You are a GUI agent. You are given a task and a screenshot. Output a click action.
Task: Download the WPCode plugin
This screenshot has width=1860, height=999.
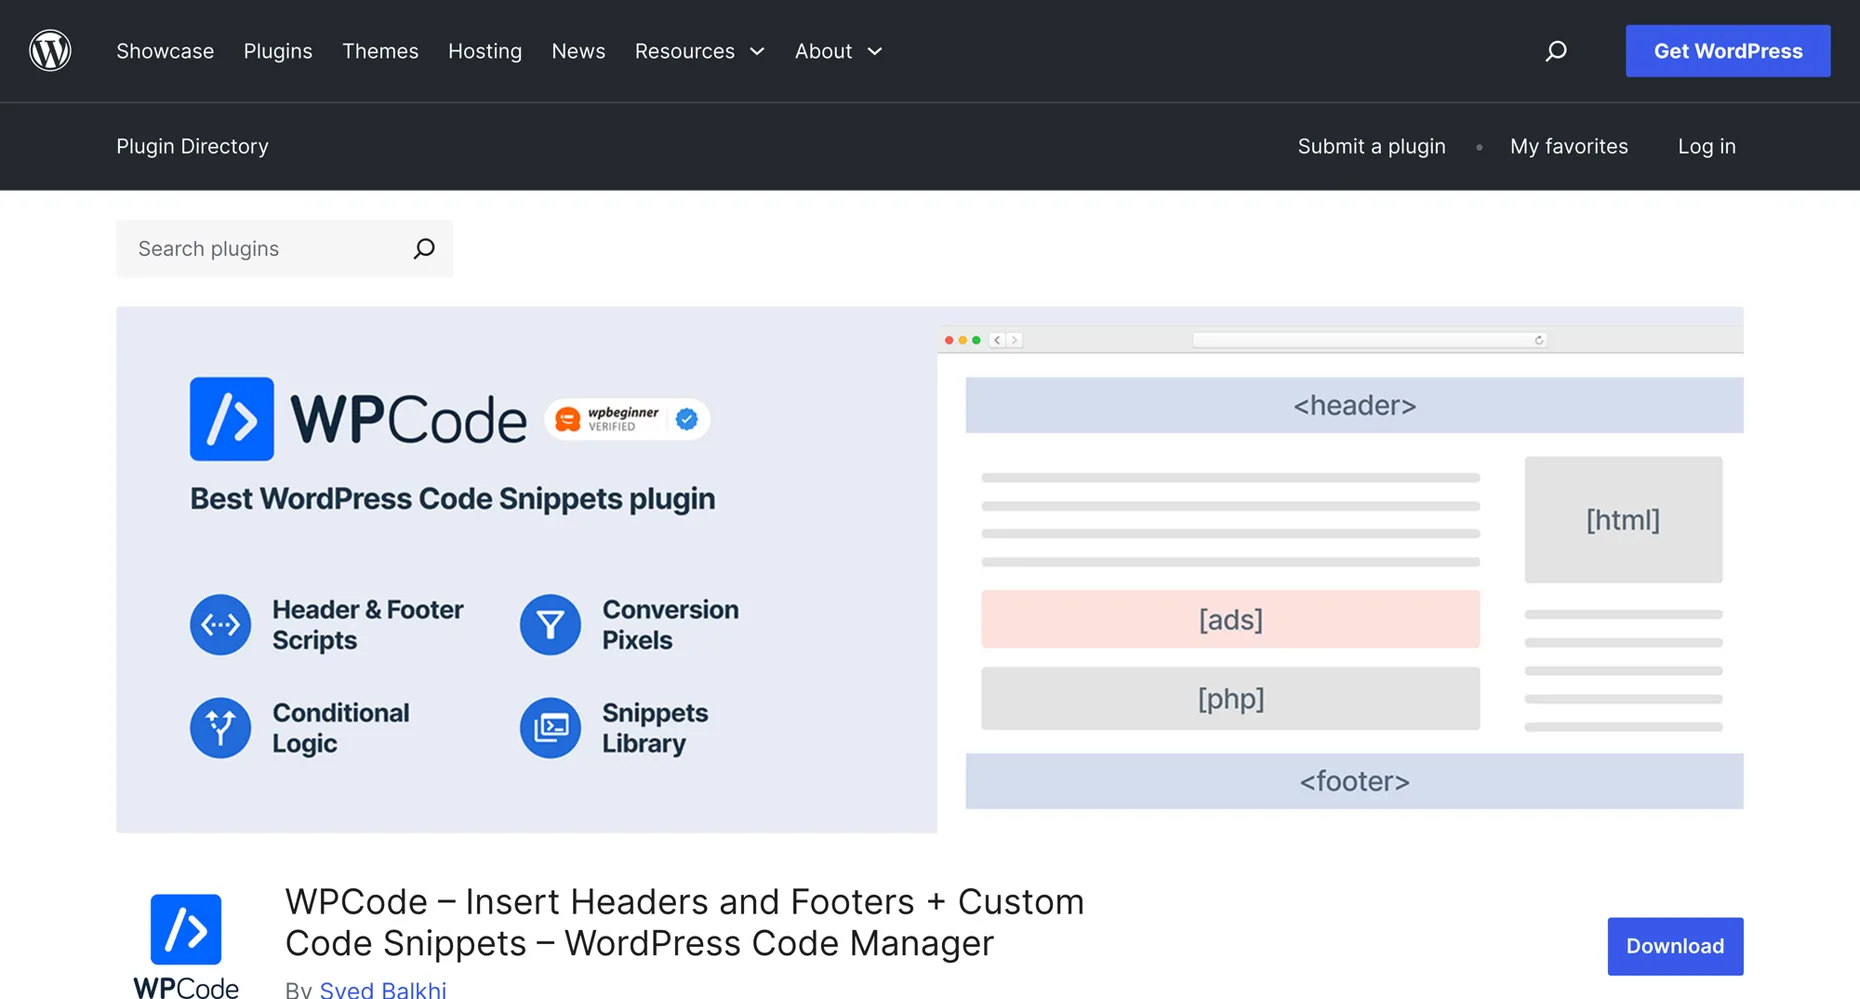[x=1675, y=946]
